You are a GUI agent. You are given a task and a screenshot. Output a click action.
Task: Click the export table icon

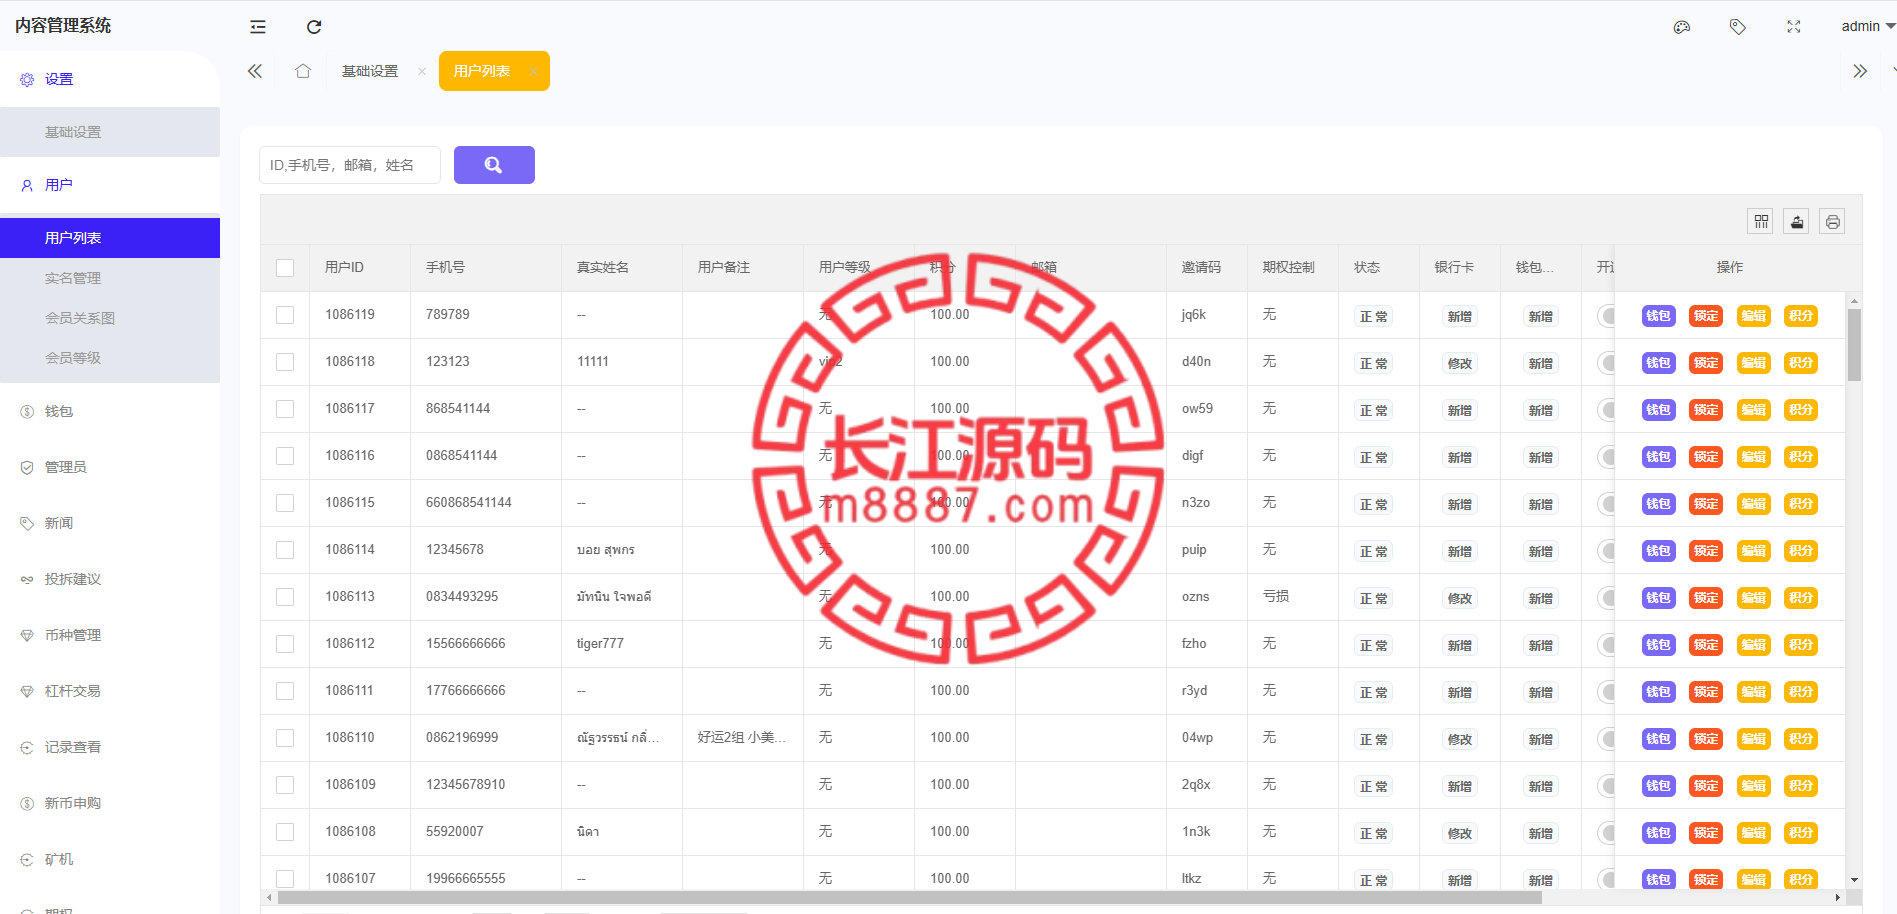click(1797, 221)
